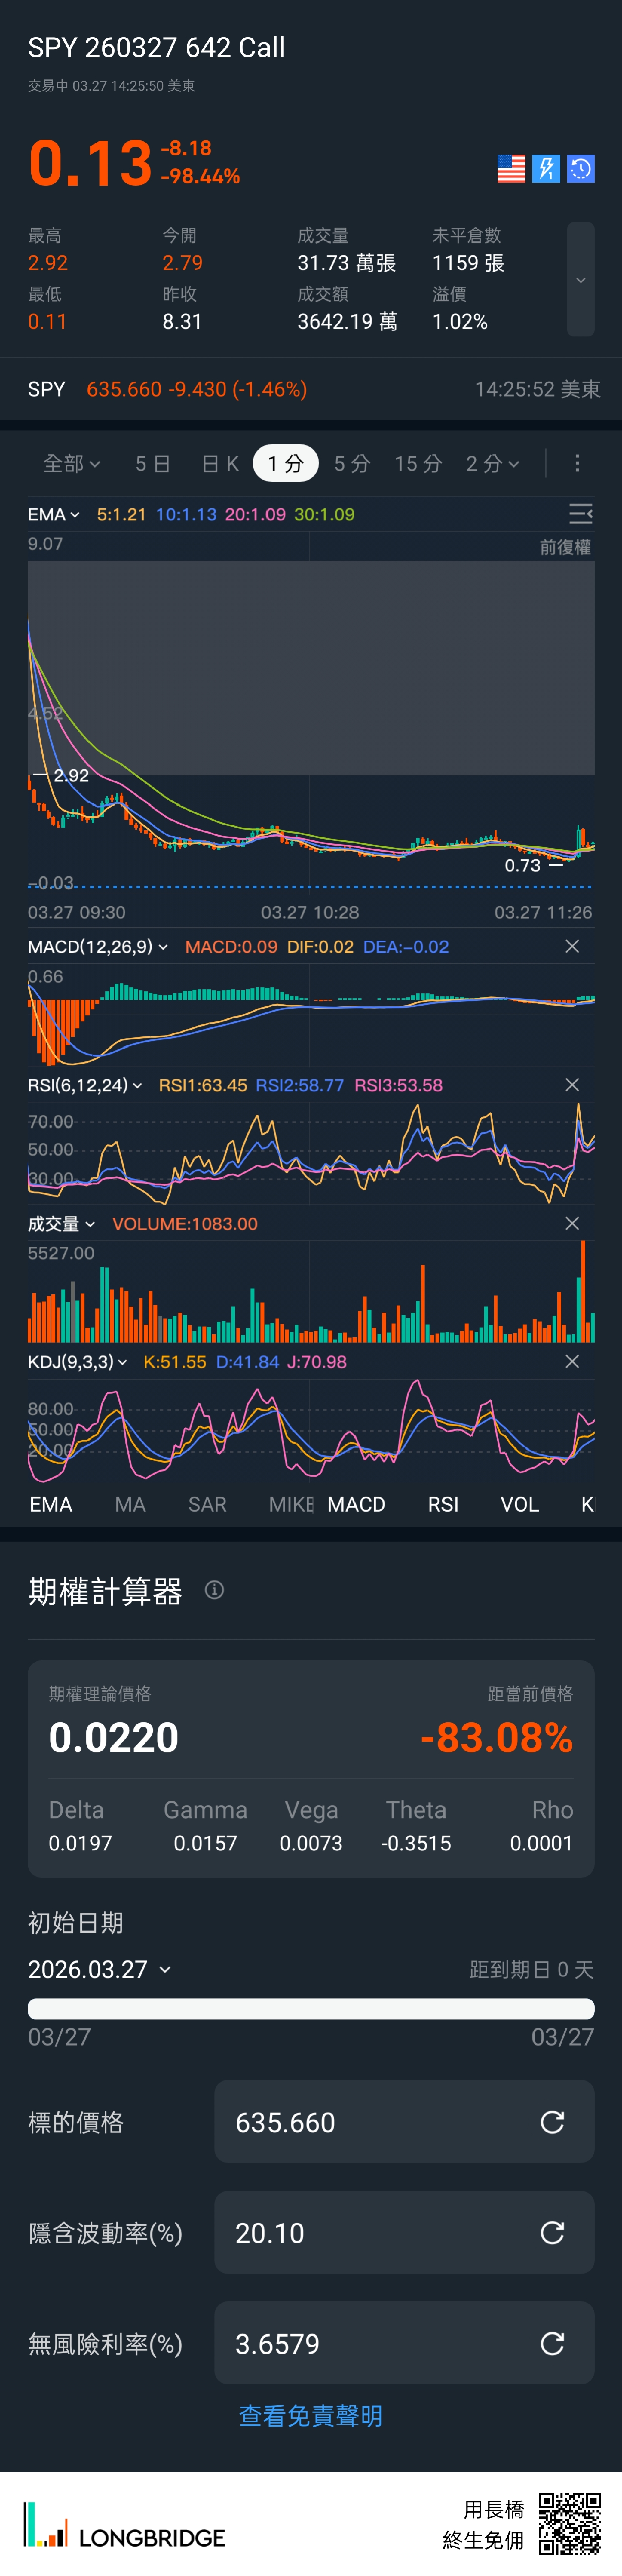
Task: Tap the blue lightning bolt icon
Action: tap(546, 169)
